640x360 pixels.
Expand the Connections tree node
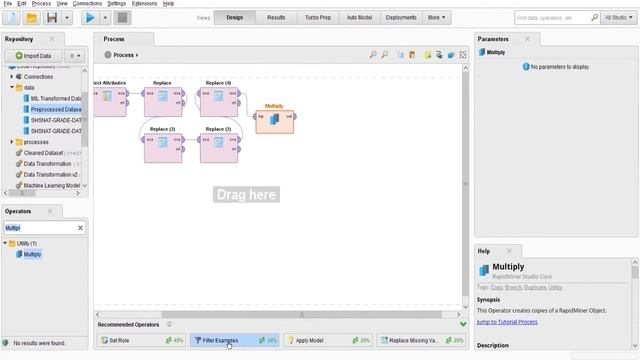tap(12, 77)
